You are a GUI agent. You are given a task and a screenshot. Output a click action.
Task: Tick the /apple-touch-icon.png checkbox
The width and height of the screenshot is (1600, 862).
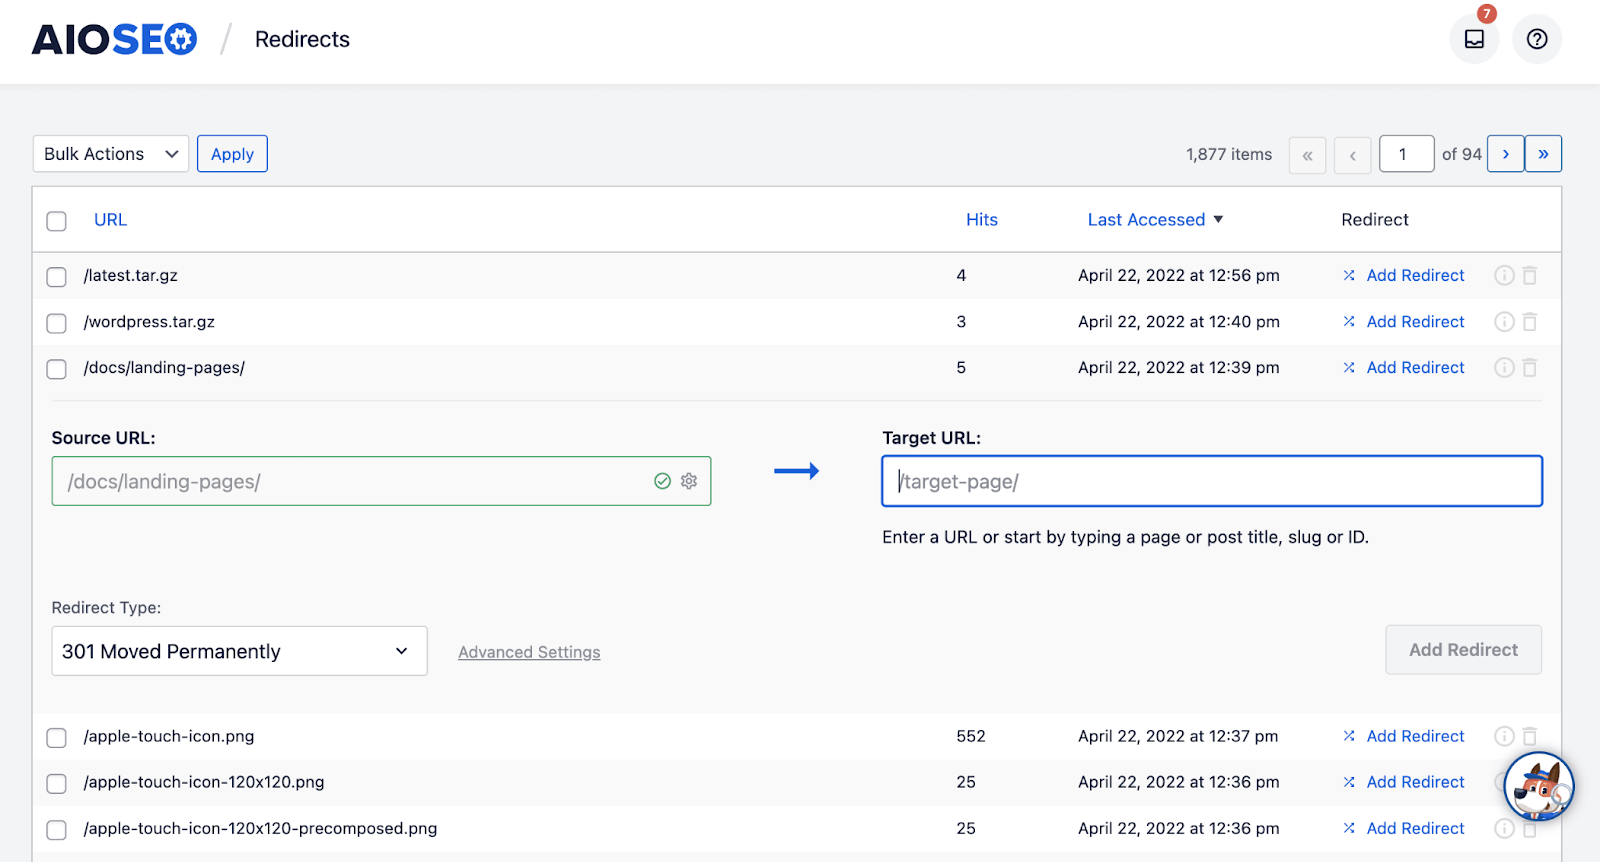click(57, 737)
